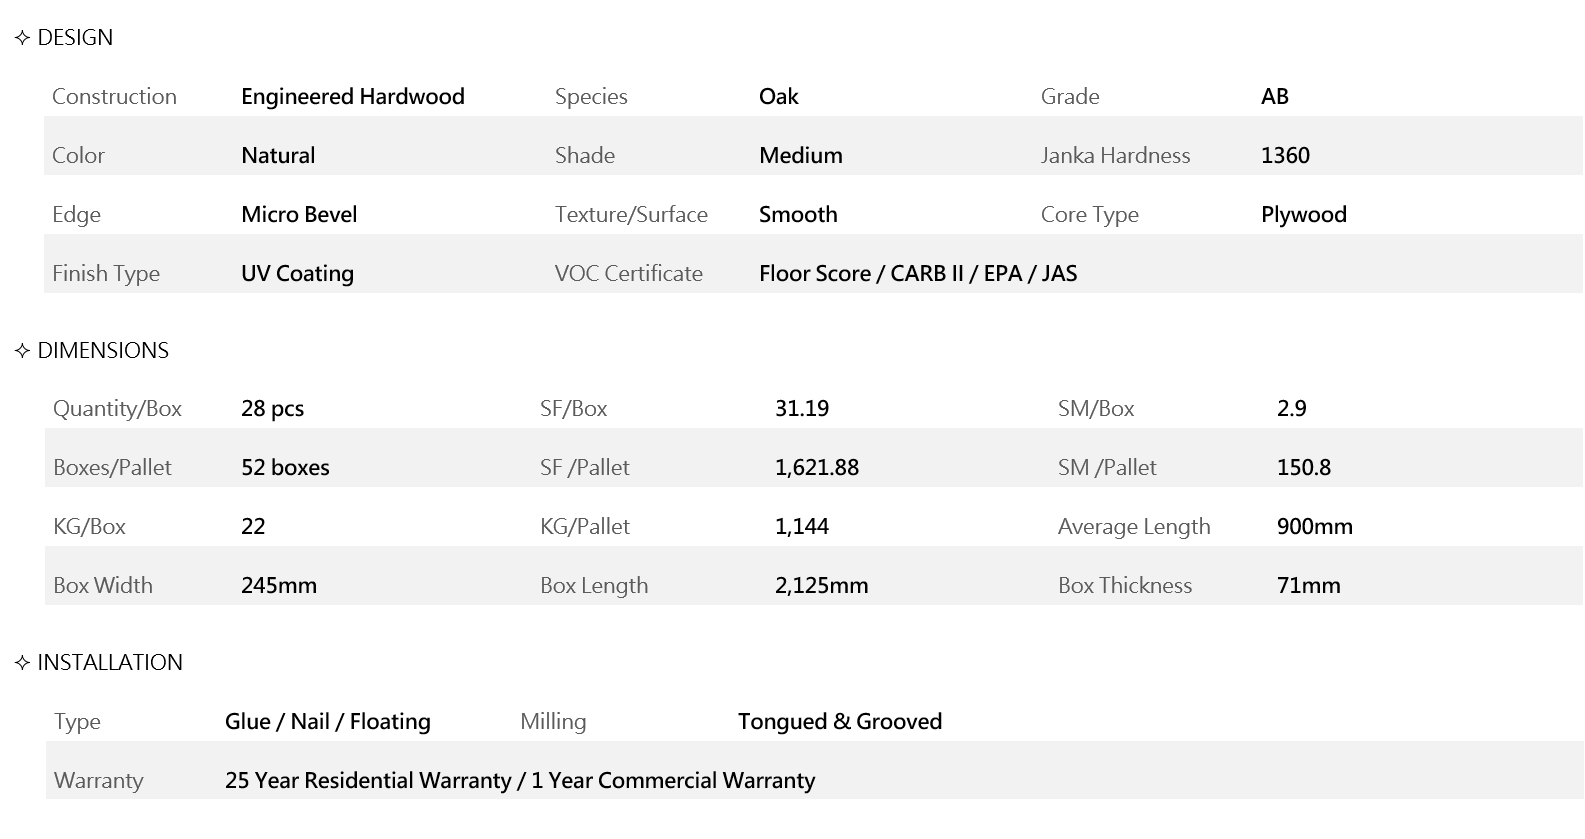
Task: Click the Average Length value 900mm
Action: point(1315,527)
